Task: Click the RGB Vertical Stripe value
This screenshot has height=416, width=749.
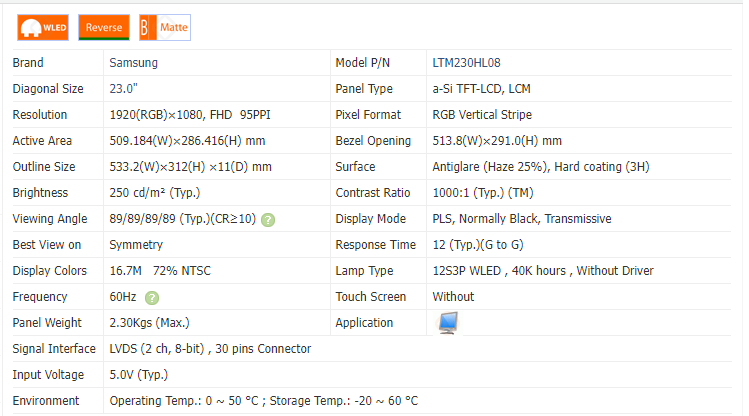Action: coord(482,115)
